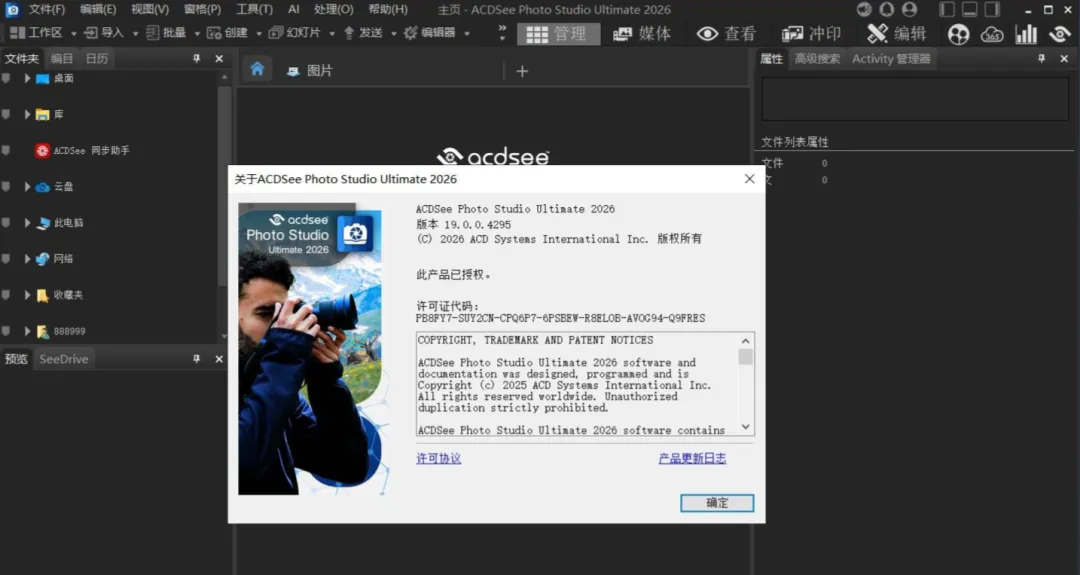
Task: Open the 导入 dropdown arrow
Action: pyautogui.click(x=135, y=33)
